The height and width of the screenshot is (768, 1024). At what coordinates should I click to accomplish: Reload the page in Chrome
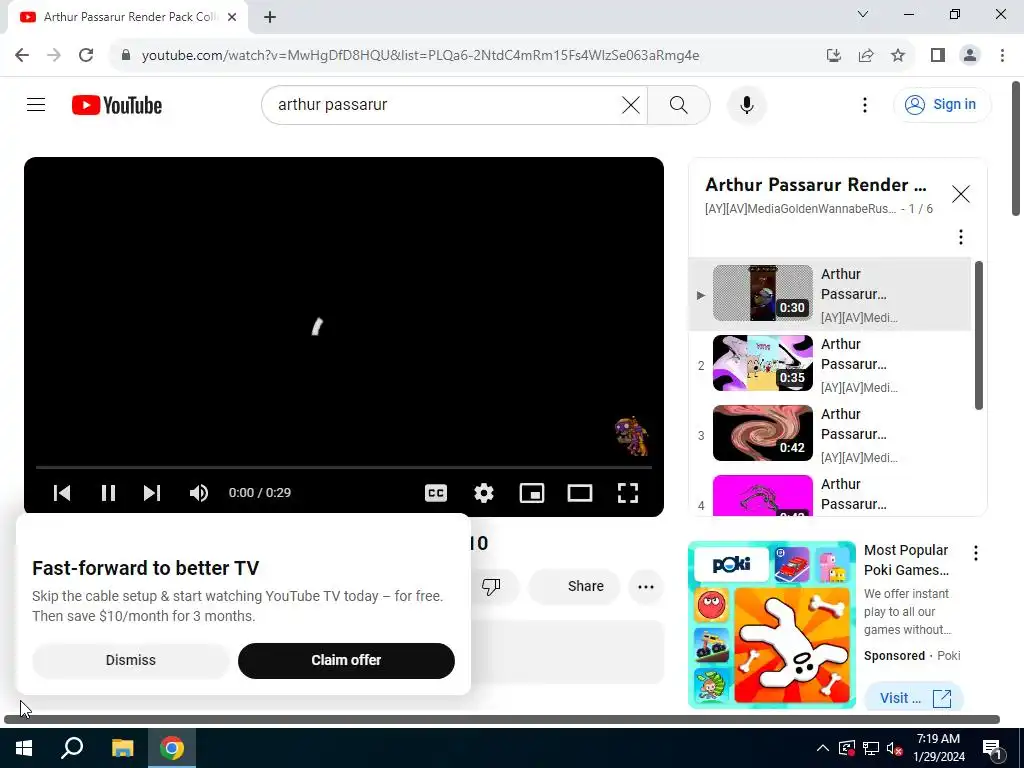[86, 55]
